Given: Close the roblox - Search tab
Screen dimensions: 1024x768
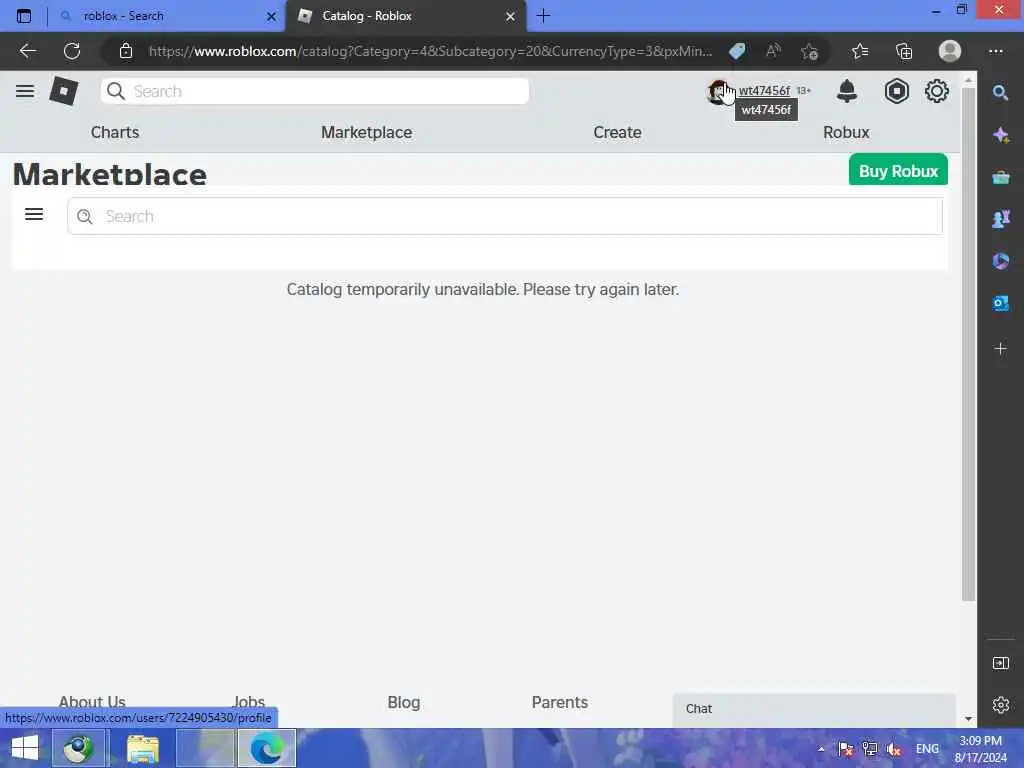Looking at the screenshot, I should pyautogui.click(x=271, y=16).
